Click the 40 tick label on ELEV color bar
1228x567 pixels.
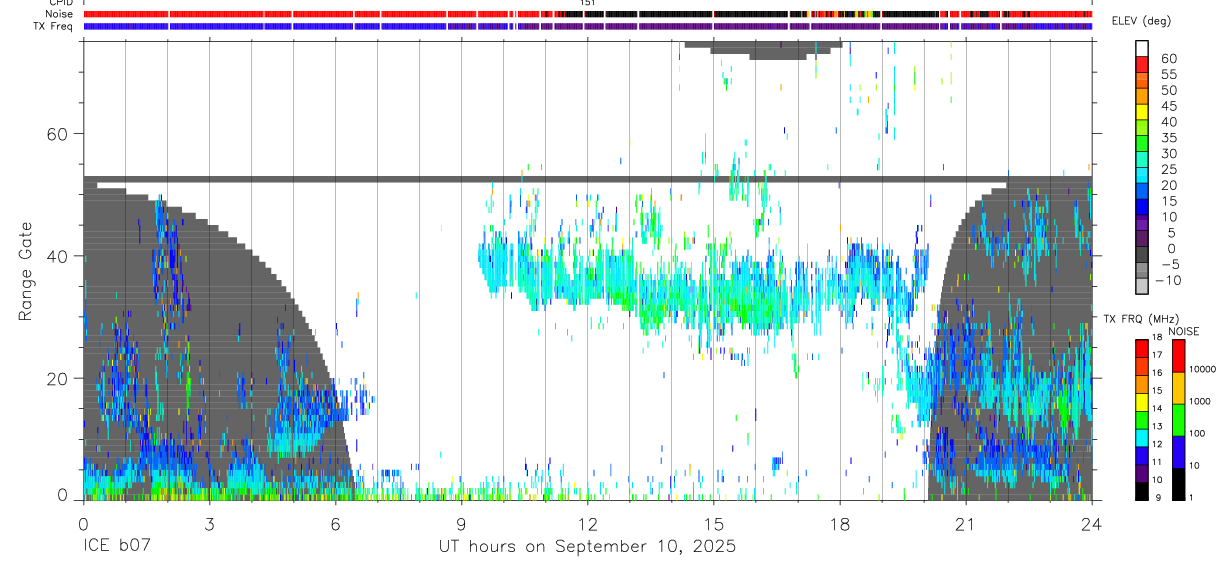click(x=1168, y=122)
